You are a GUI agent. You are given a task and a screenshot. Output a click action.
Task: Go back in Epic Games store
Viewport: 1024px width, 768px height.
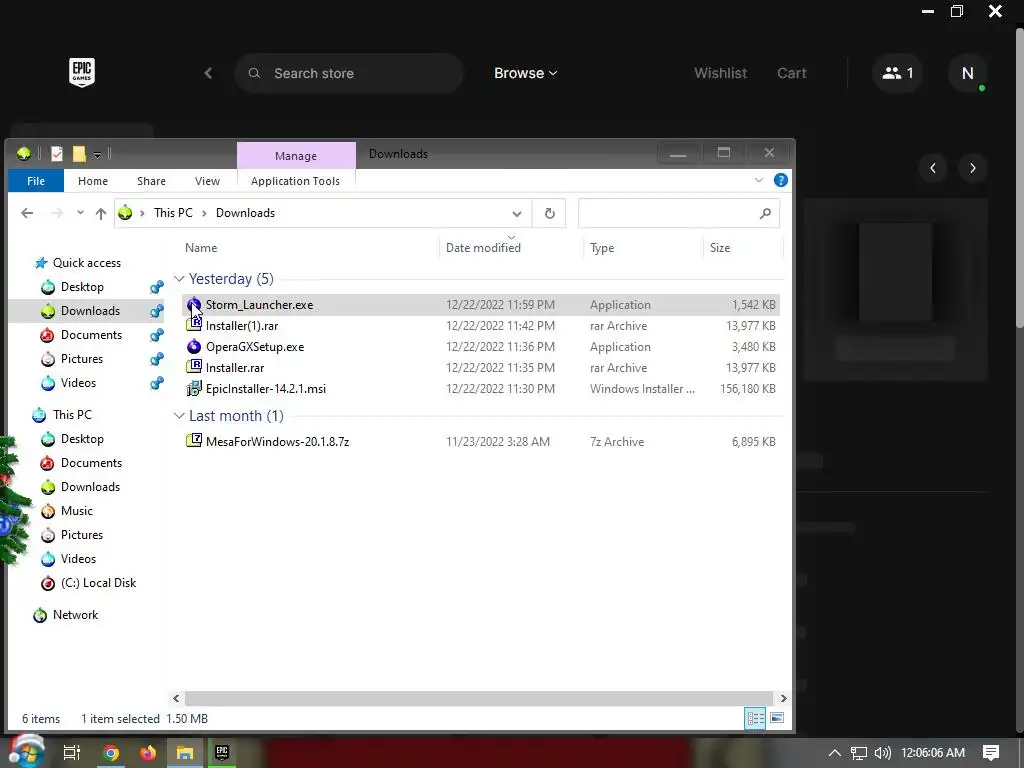pos(208,73)
